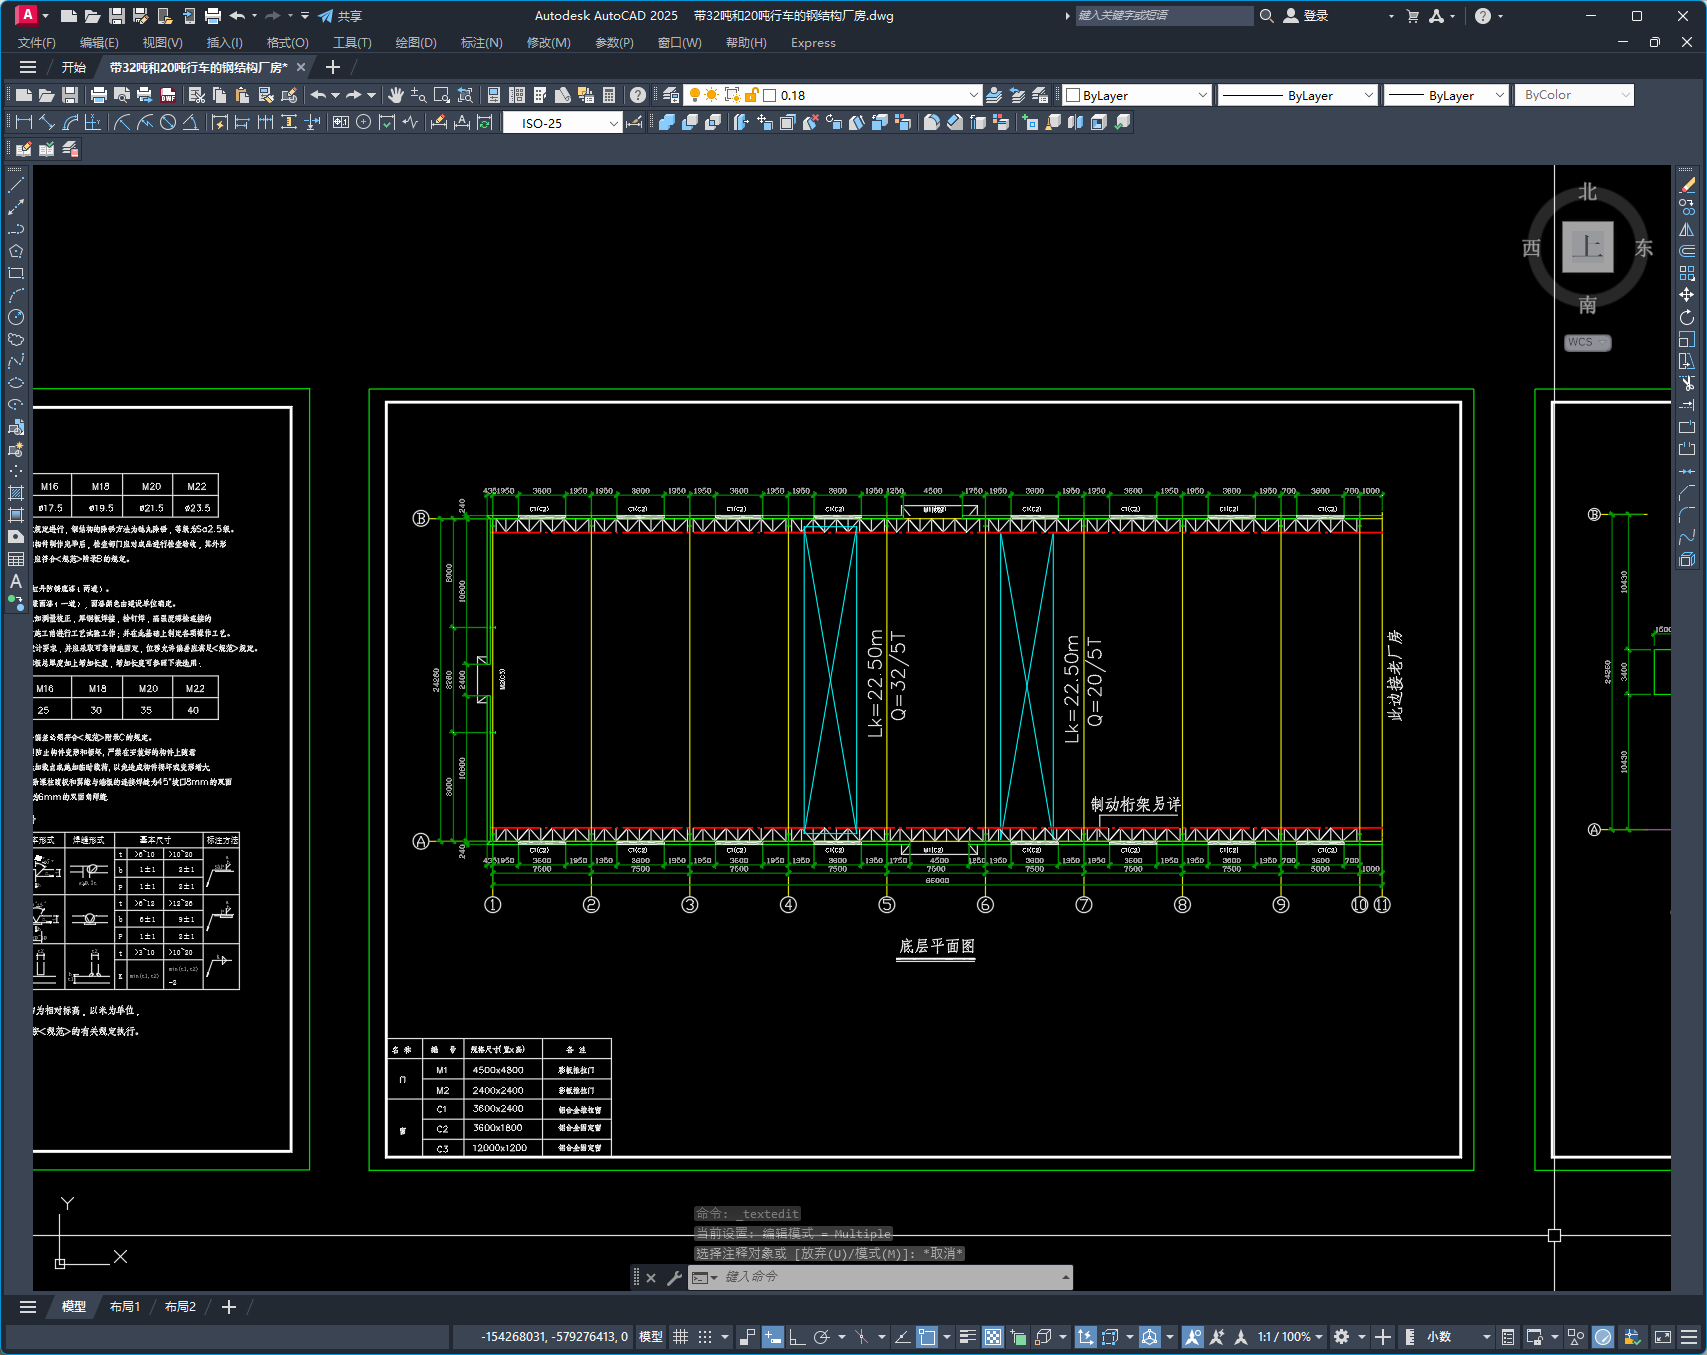Toggle lineweight display in status bar
Screen dimensions: 1707x1355
click(967, 1337)
